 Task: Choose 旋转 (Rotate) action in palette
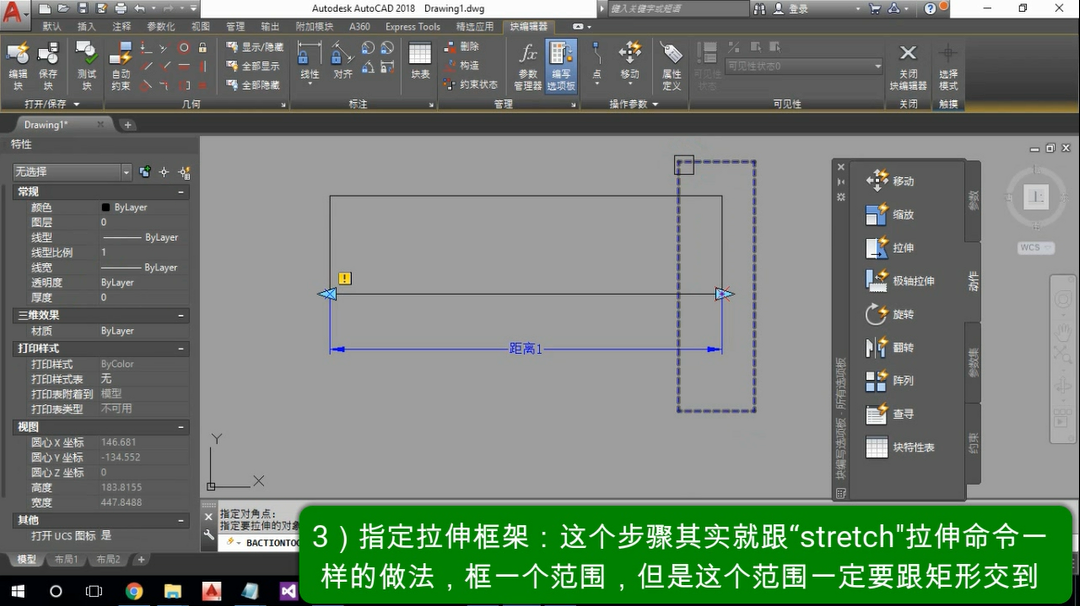[890, 314]
